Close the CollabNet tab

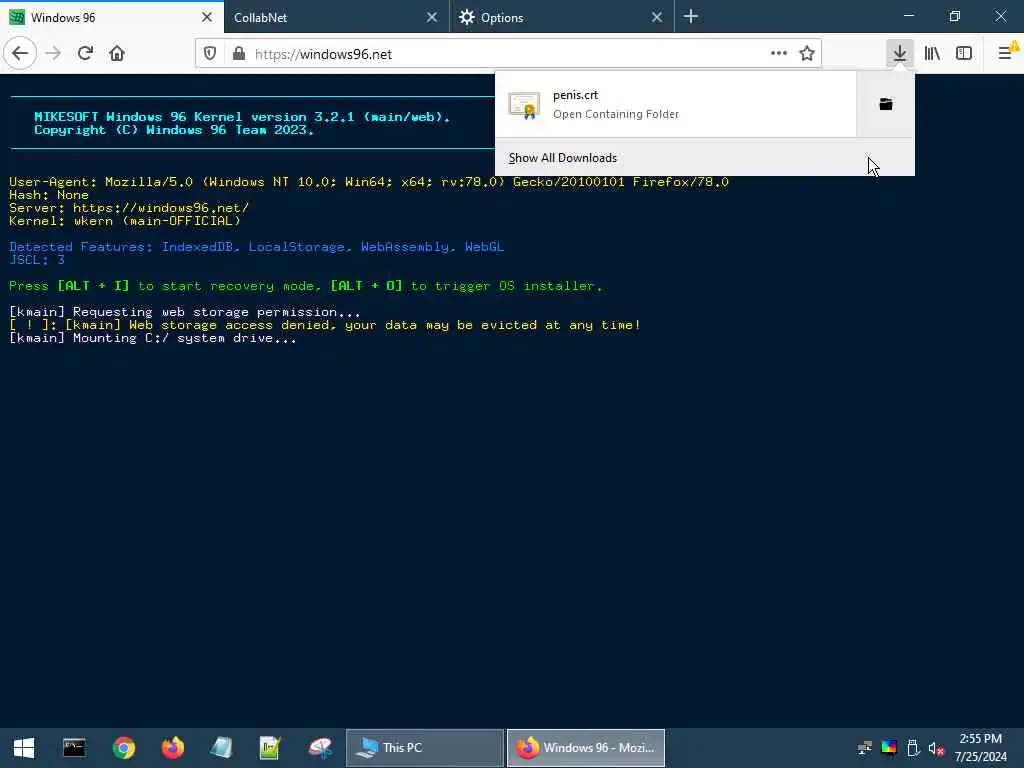pyautogui.click(x=432, y=18)
